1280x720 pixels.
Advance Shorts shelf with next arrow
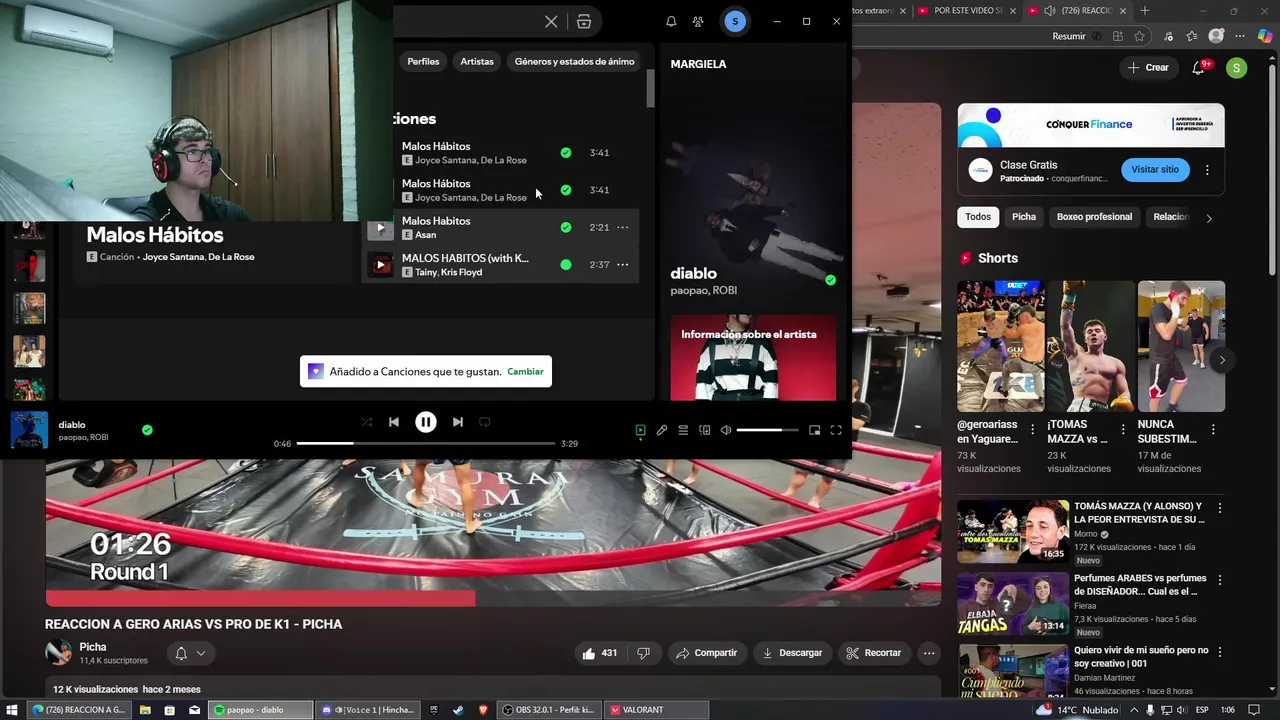pyautogui.click(x=1222, y=360)
